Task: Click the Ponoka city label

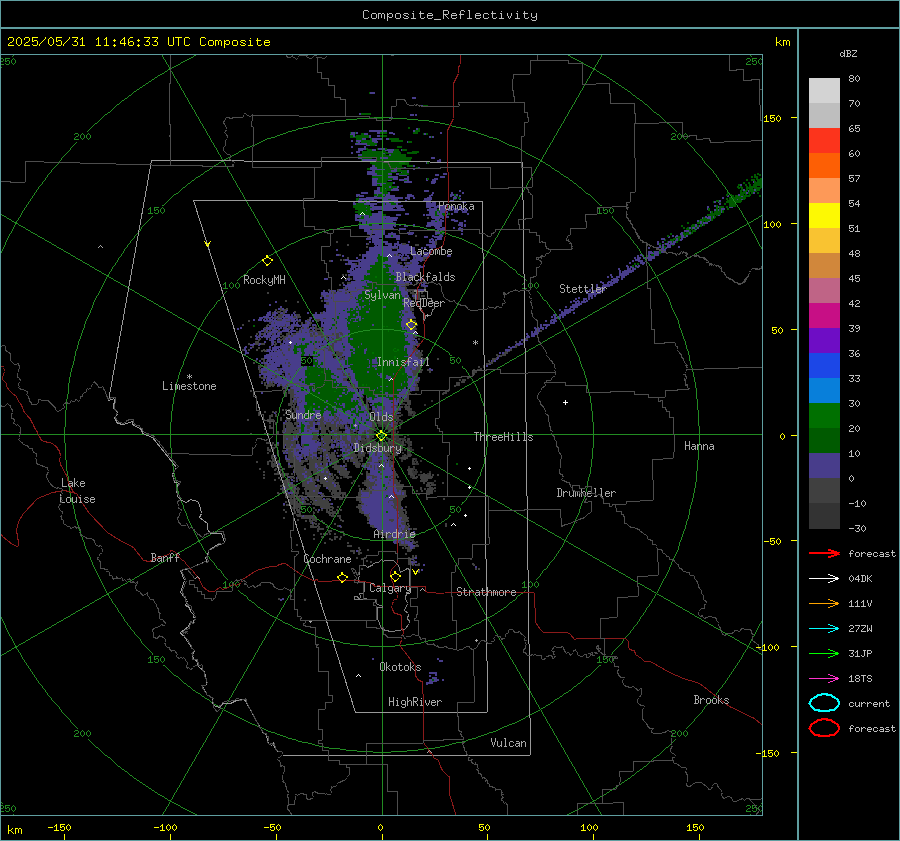Action: (x=456, y=206)
